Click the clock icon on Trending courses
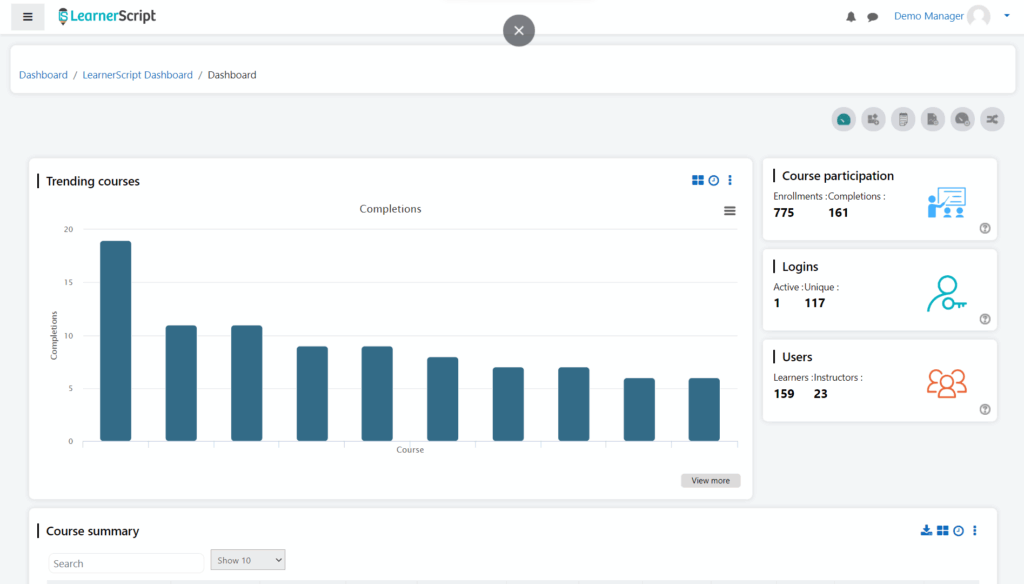 (714, 181)
